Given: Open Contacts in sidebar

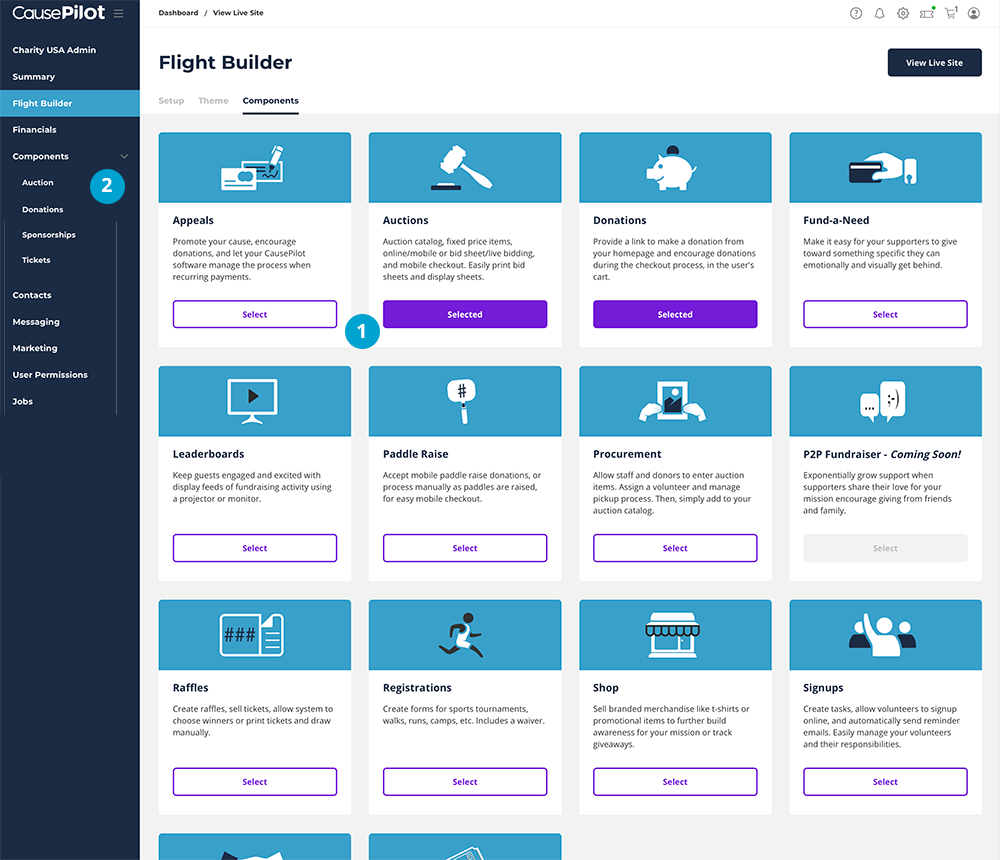Looking at the screenshot, I should 32,295.
